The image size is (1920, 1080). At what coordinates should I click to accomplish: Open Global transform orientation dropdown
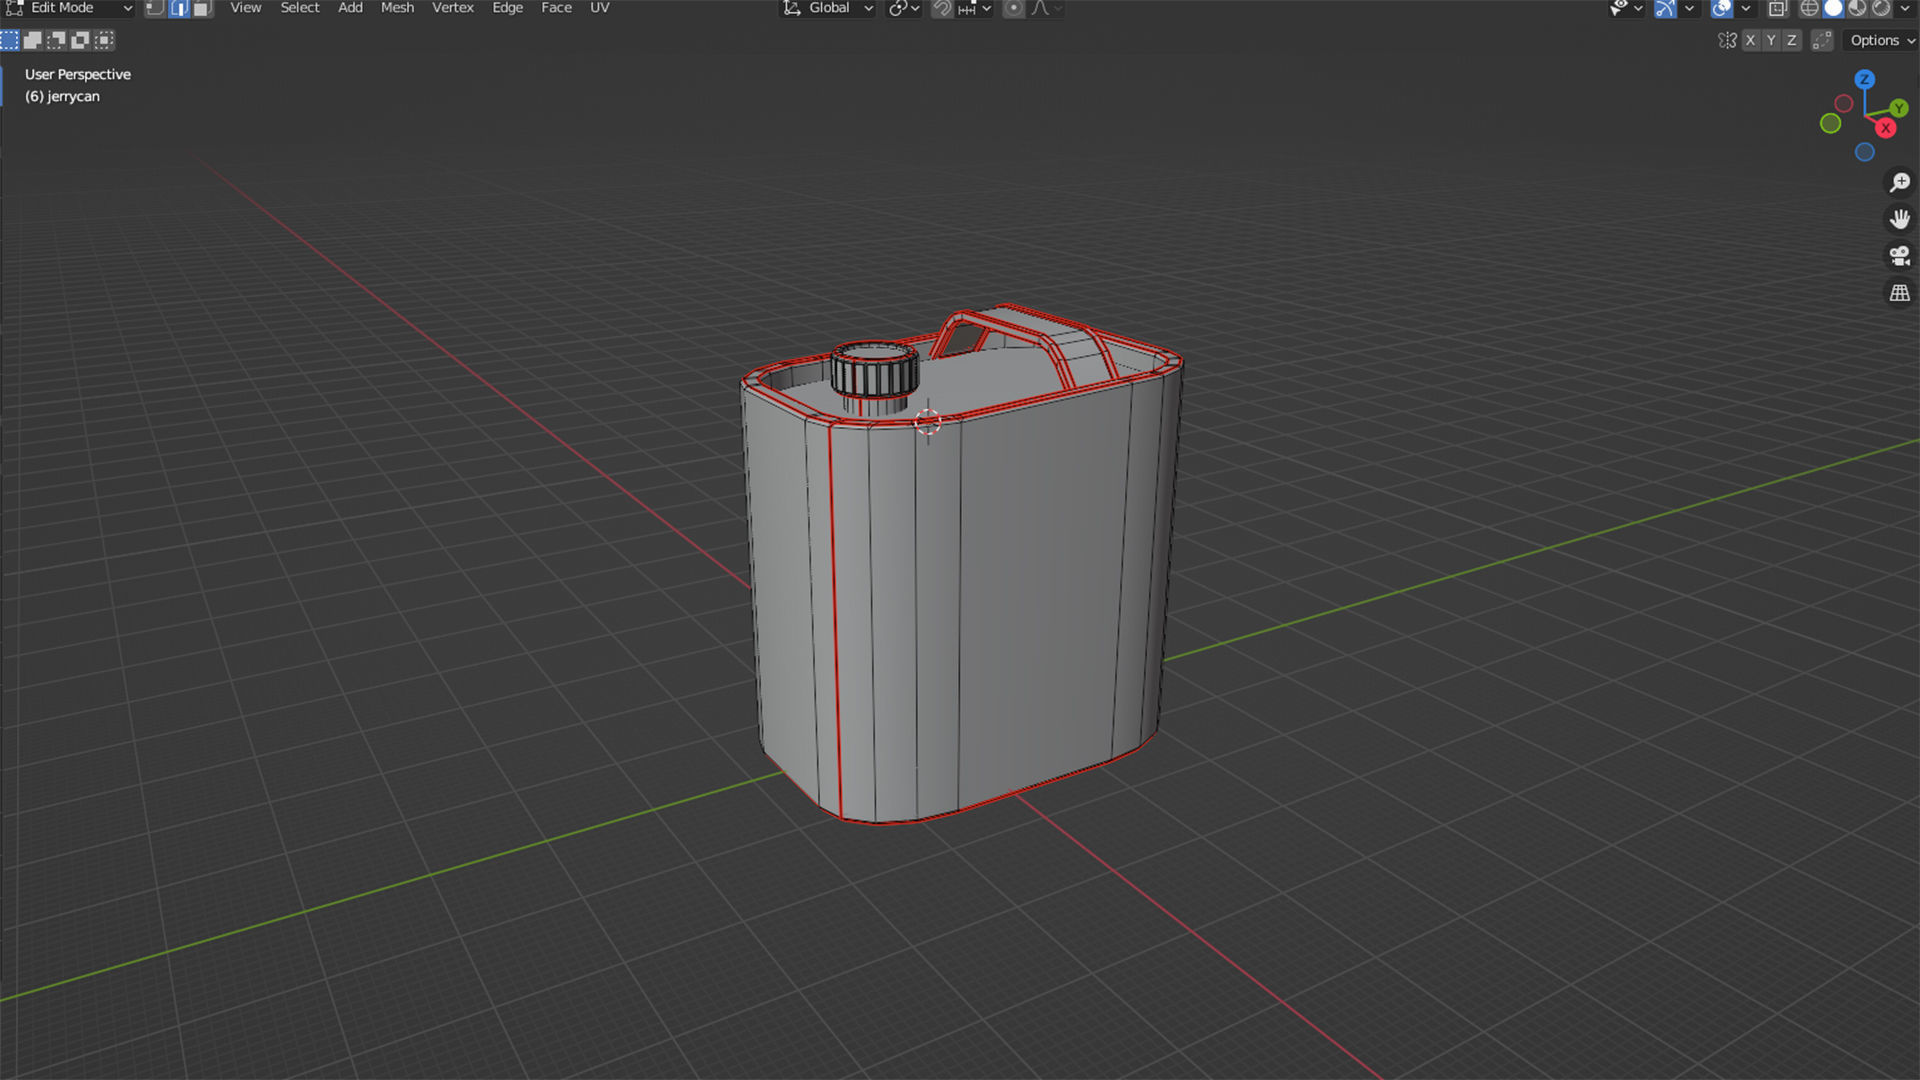pyautogui.click(x=828, y=8)
